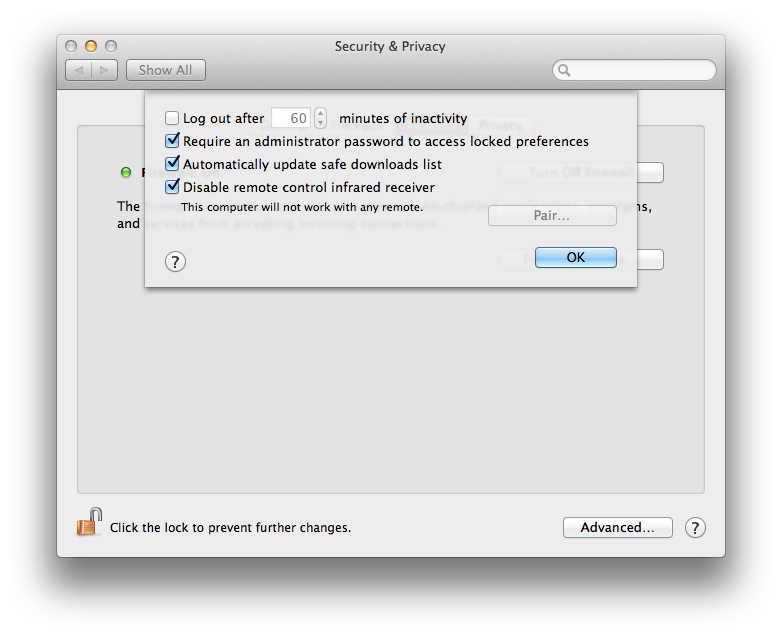Click the search field in toolbar

(x=634, y=70)
